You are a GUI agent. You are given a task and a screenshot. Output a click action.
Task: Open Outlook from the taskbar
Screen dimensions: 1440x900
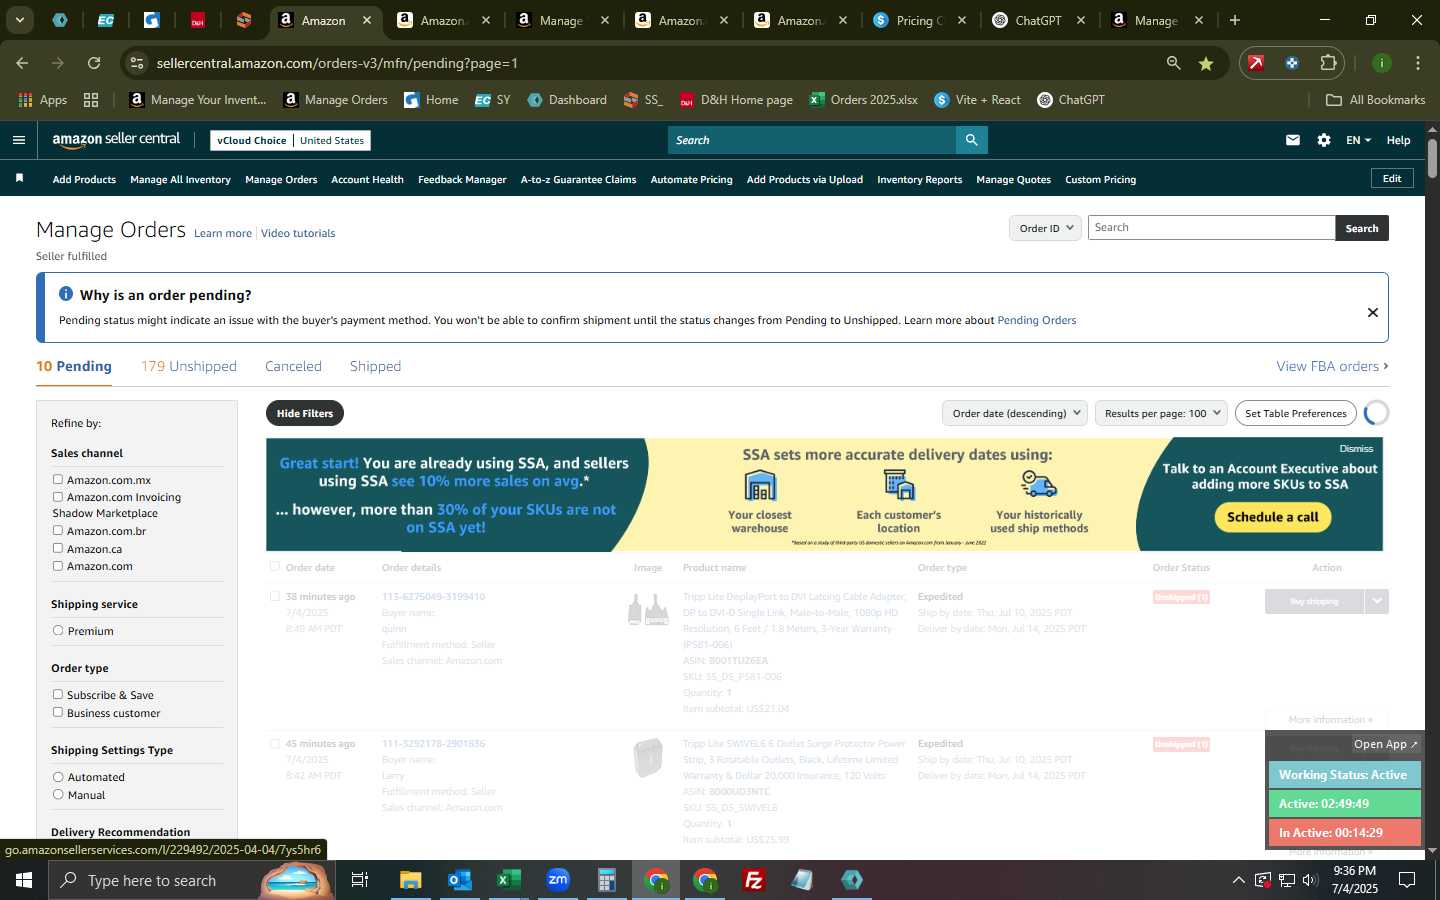pyautogui.click(x=460, y=880)
